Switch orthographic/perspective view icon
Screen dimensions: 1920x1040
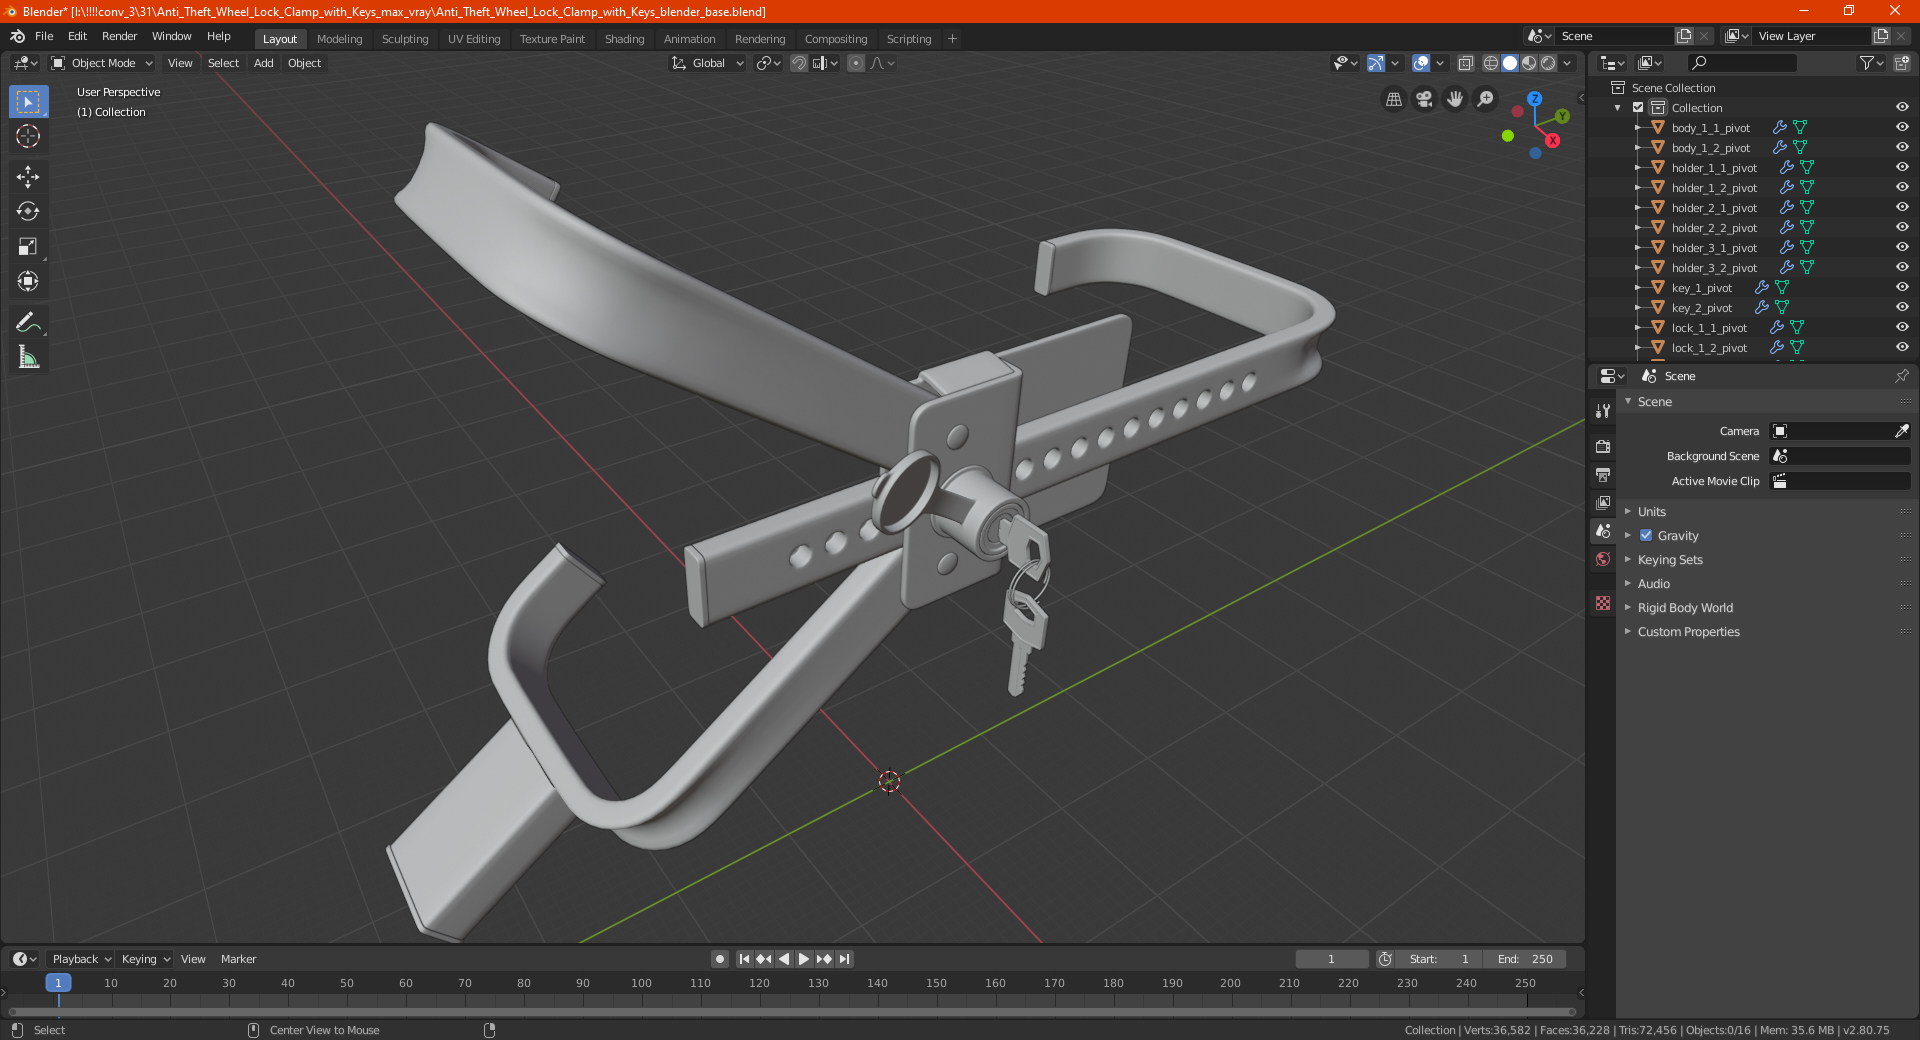[x=1393, y=99]
